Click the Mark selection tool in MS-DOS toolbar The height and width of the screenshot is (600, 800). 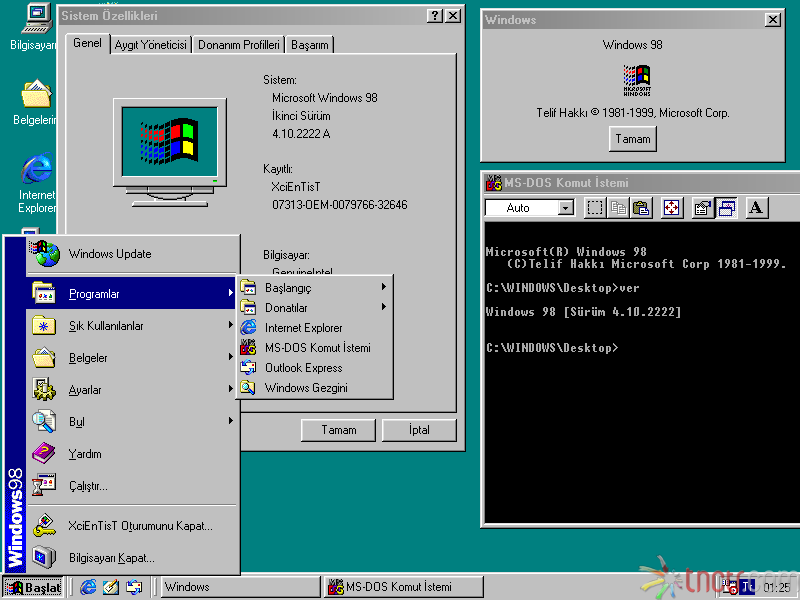(x=595, y=208)
